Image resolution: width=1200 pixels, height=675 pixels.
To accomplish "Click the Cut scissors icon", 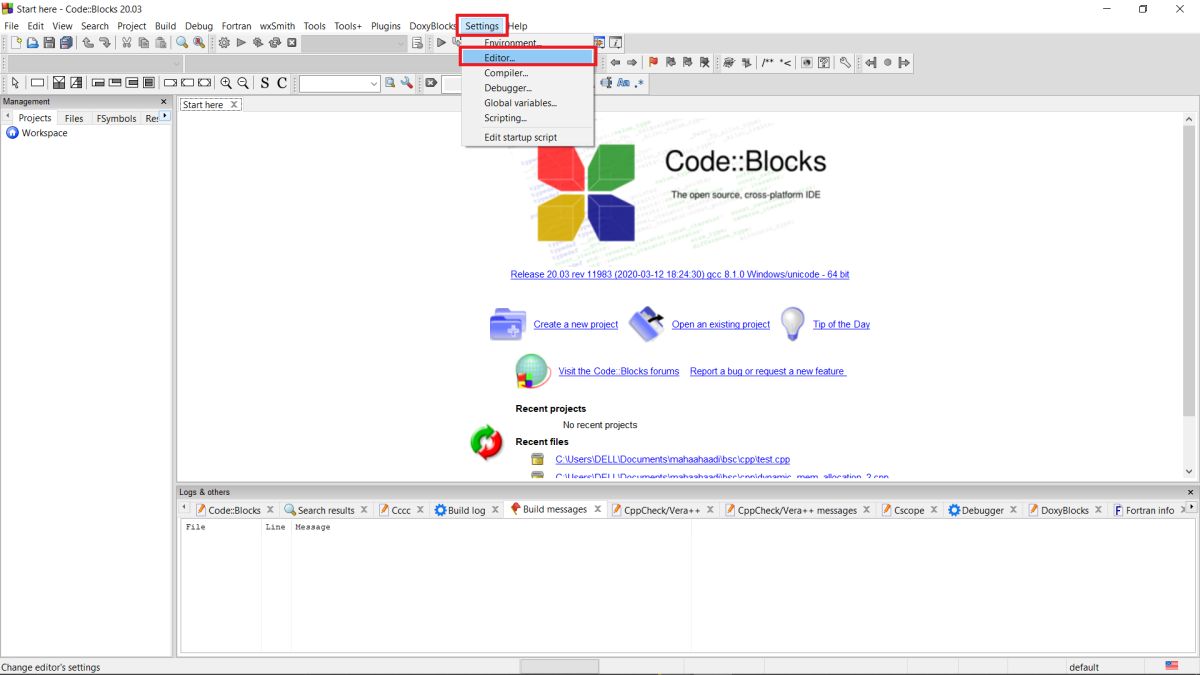I will point(127,43).
